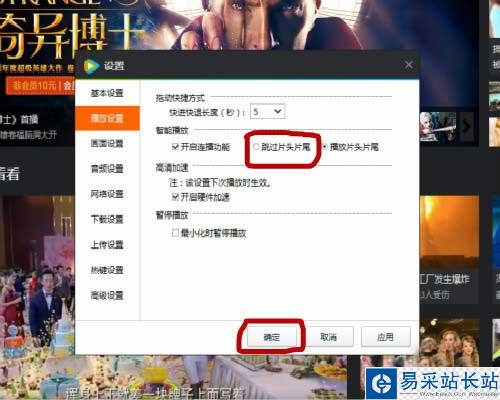Open the 工厂发生爆炸 news thumbnail
500x400 pixels.
pyautogui.click(x=449, y=232)
